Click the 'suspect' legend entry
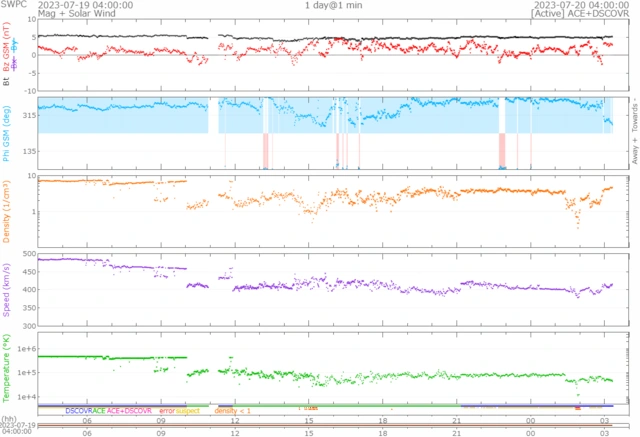 (x=189, y=411)
